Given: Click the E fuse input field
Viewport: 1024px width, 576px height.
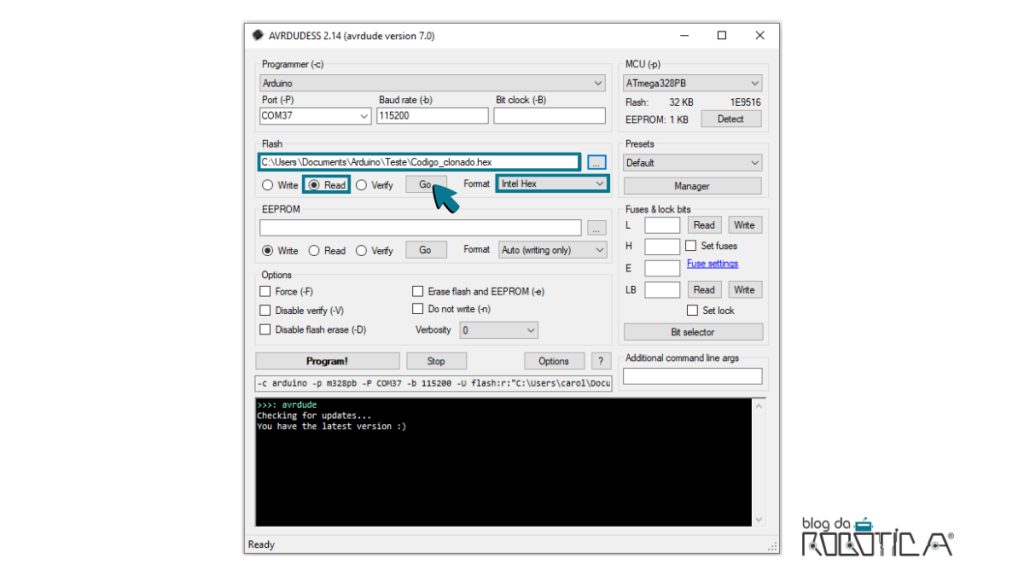Looking at the screenshot, I should click(x=662, y=268).
